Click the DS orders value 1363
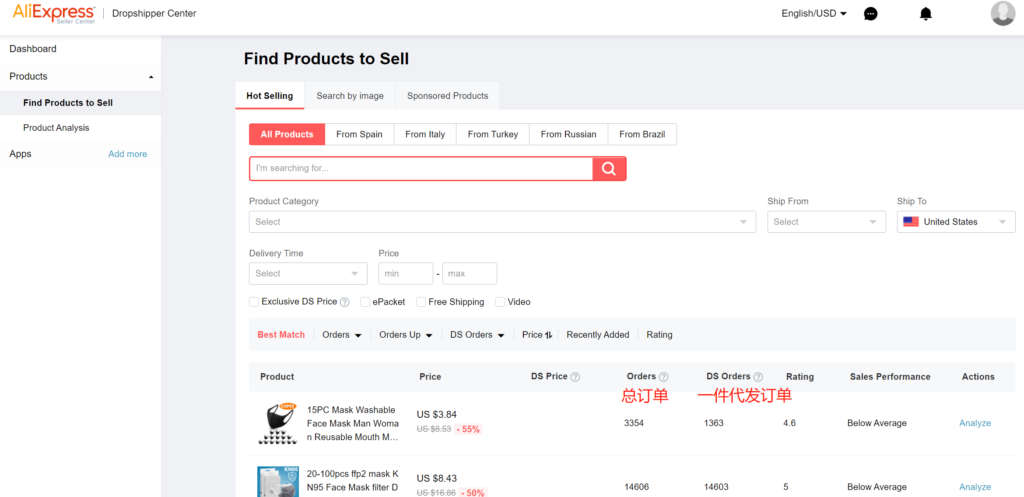Viewport: 1024px width, 497px height. coord(714,423)
